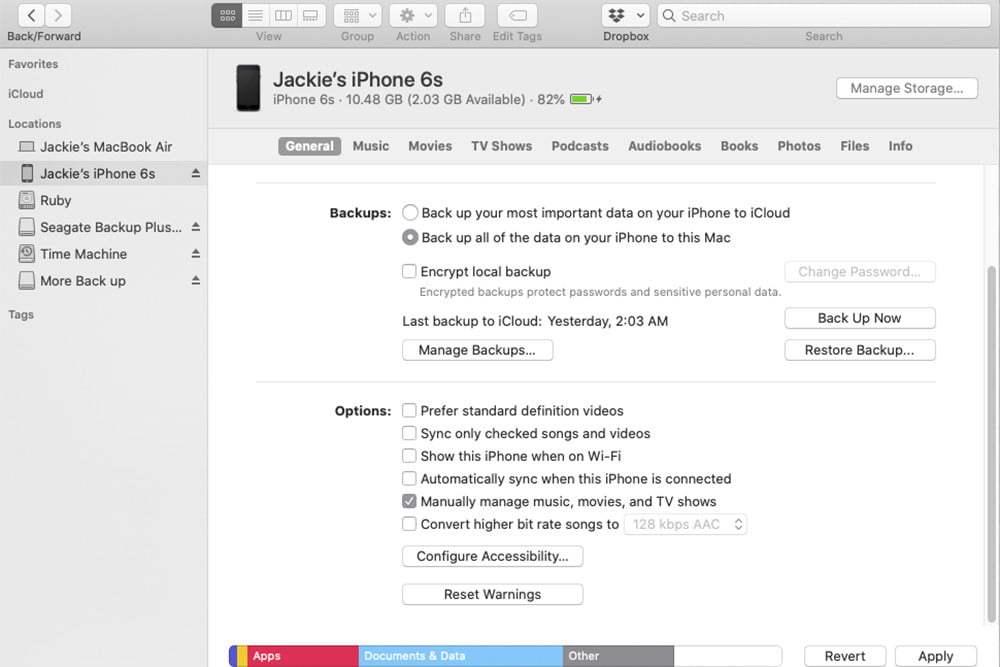Eject Jackie's iPhone 6s
This screenshot has width=1000, height=667.
click(196, 173)
